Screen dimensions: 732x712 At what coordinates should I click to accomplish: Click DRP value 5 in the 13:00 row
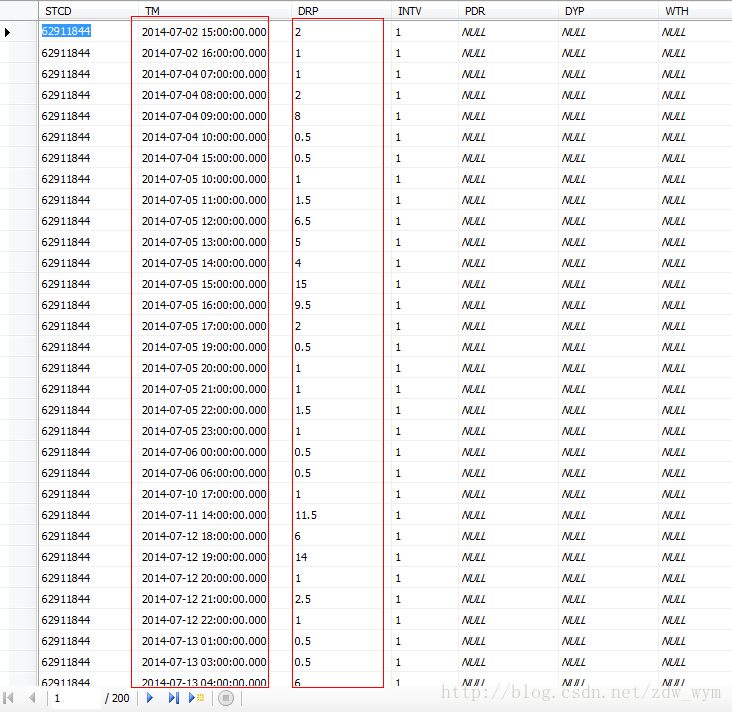[298, 242]
